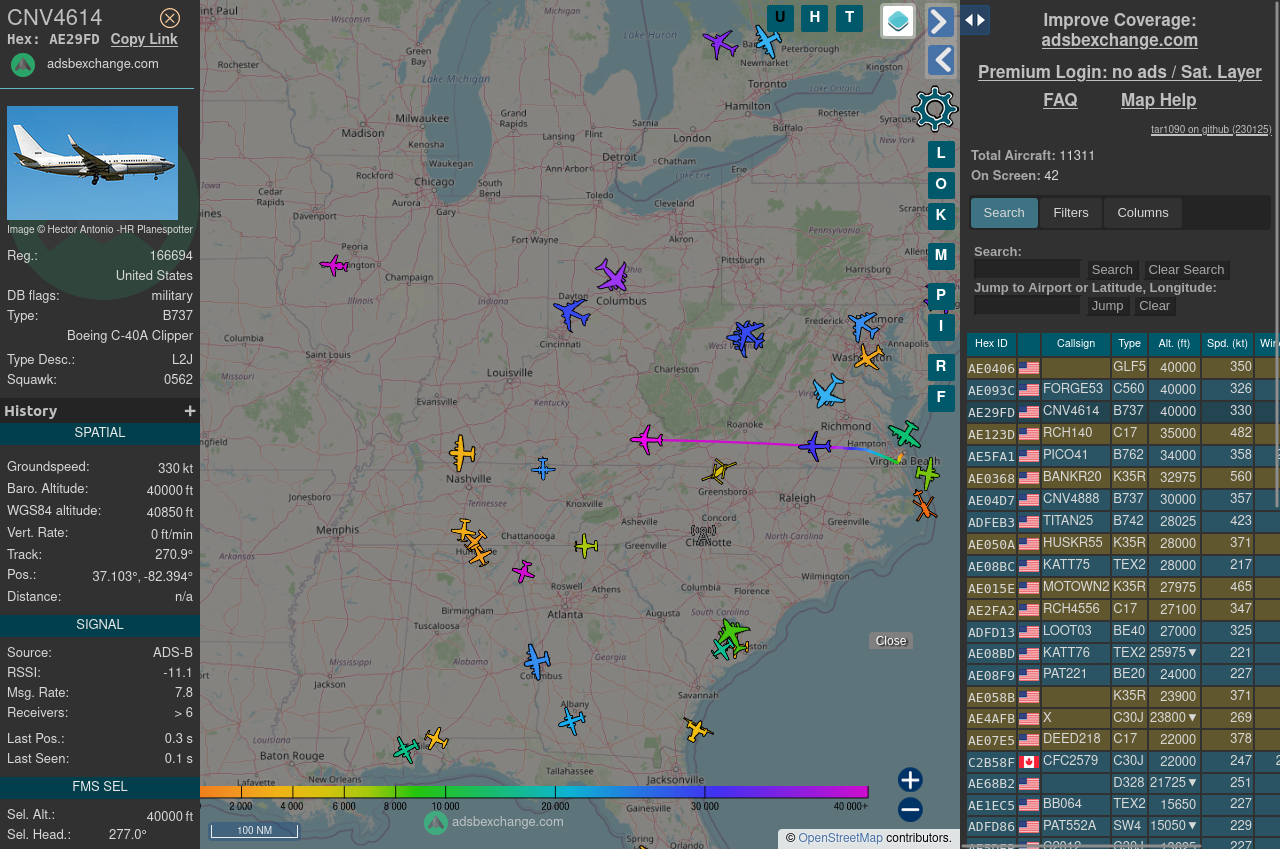Open the Map Help link

1158,100
